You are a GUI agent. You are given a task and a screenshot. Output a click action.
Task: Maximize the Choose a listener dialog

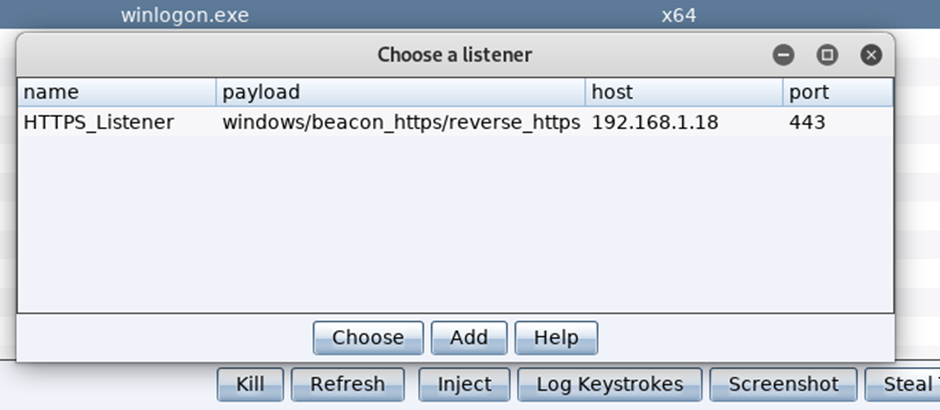point(827,55)
